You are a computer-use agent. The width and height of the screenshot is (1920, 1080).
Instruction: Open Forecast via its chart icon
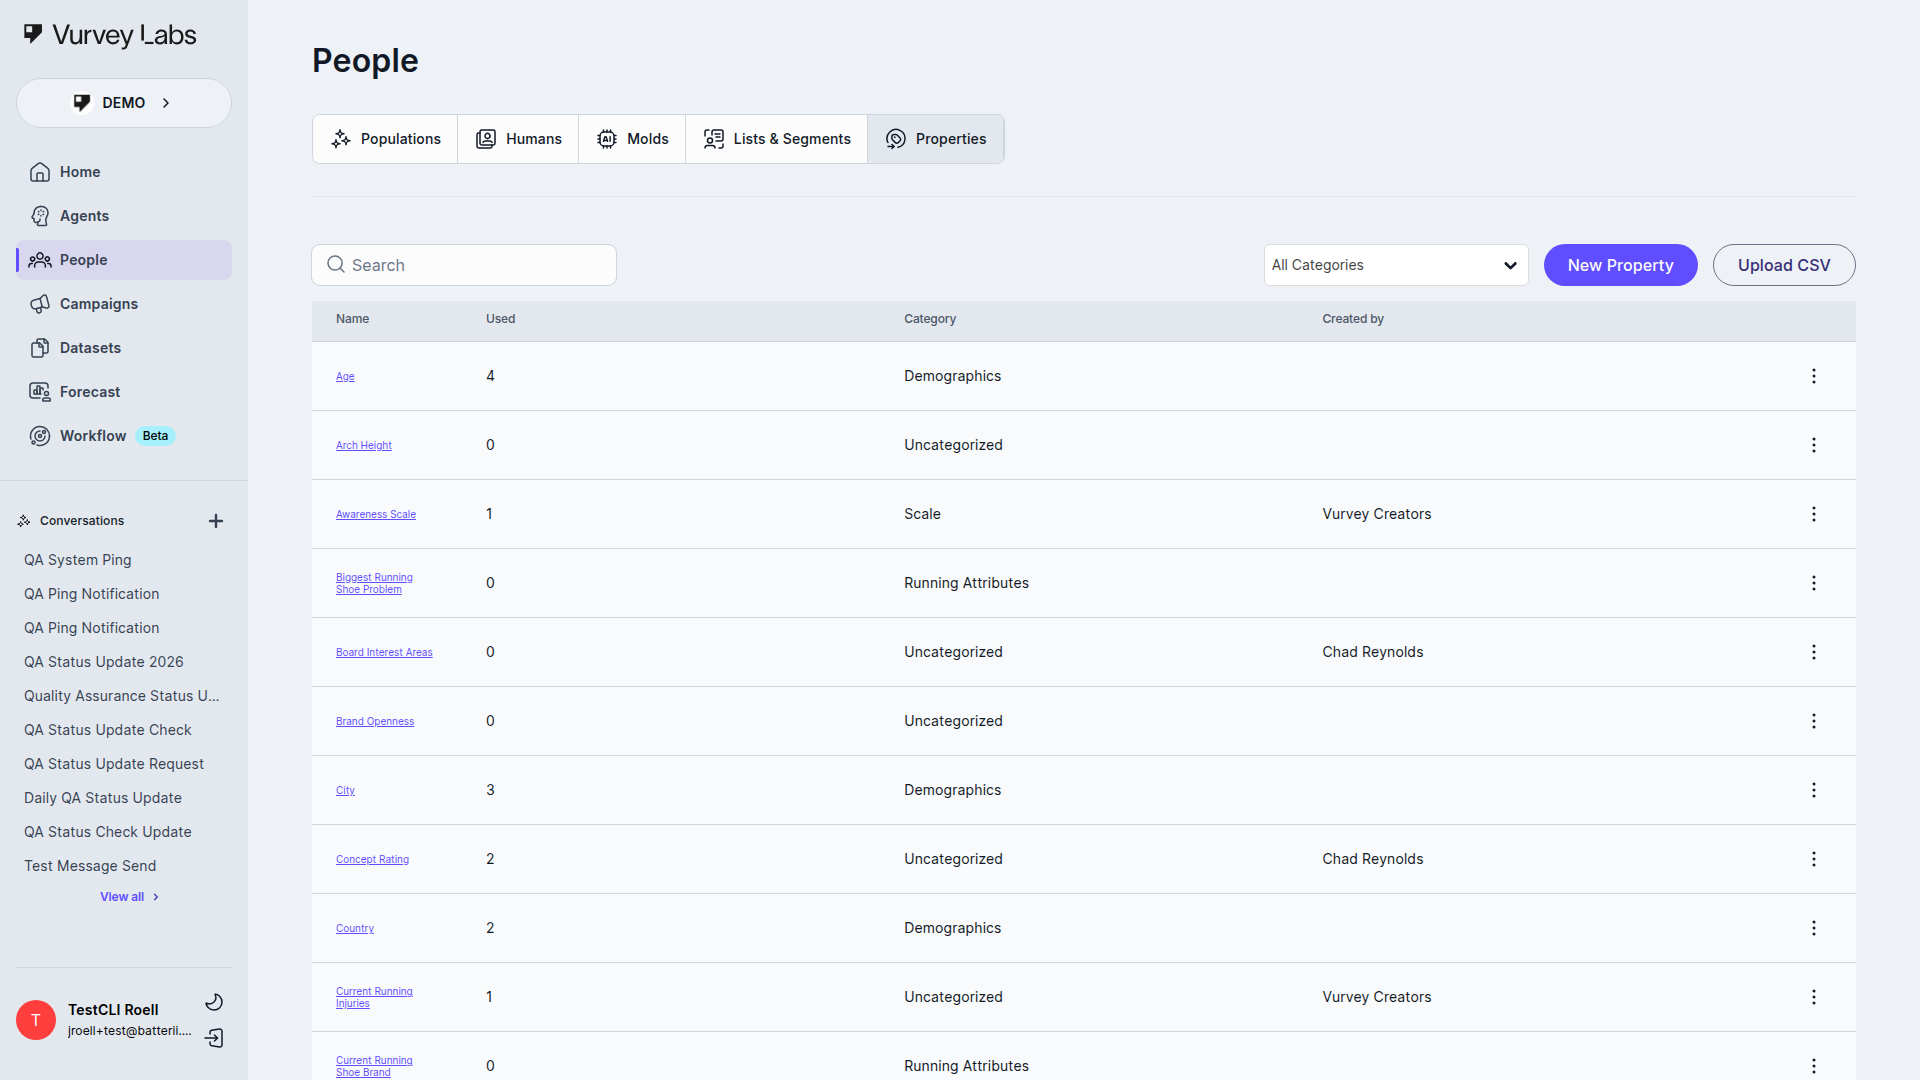click(x=40, y=392)
